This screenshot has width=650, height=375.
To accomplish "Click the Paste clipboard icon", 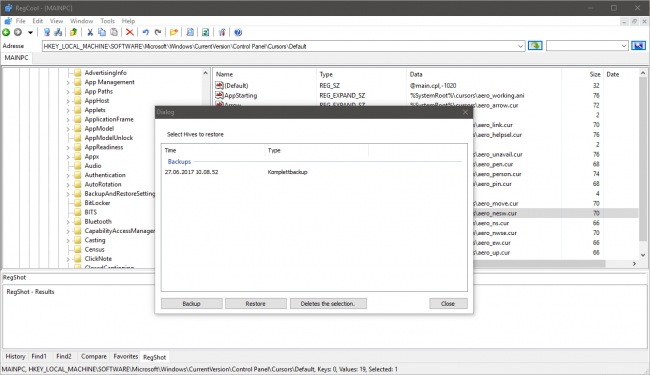I will coord(114,32).
